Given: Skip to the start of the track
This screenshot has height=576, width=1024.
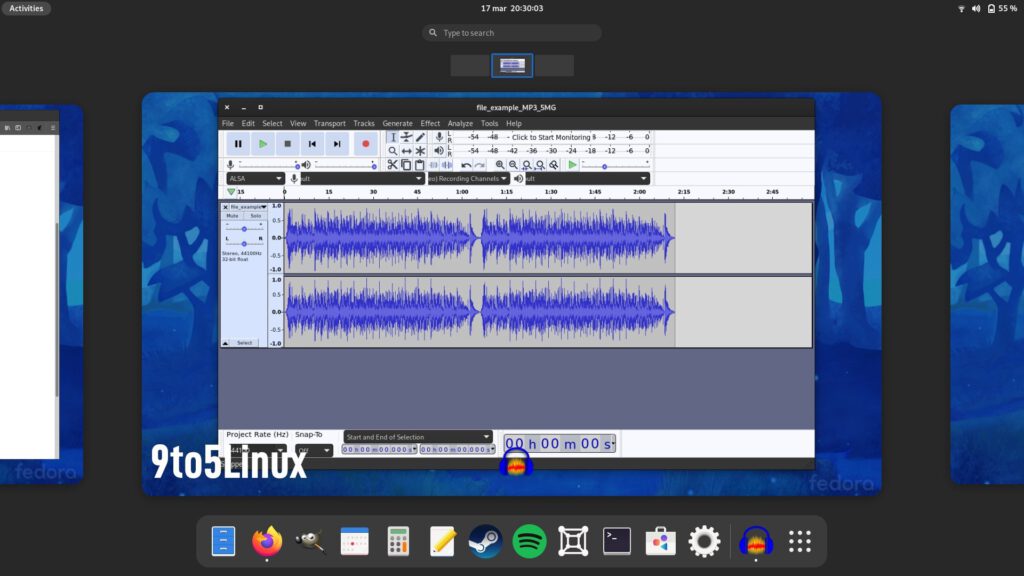Looking at the screenshot, I should [312, 144].
